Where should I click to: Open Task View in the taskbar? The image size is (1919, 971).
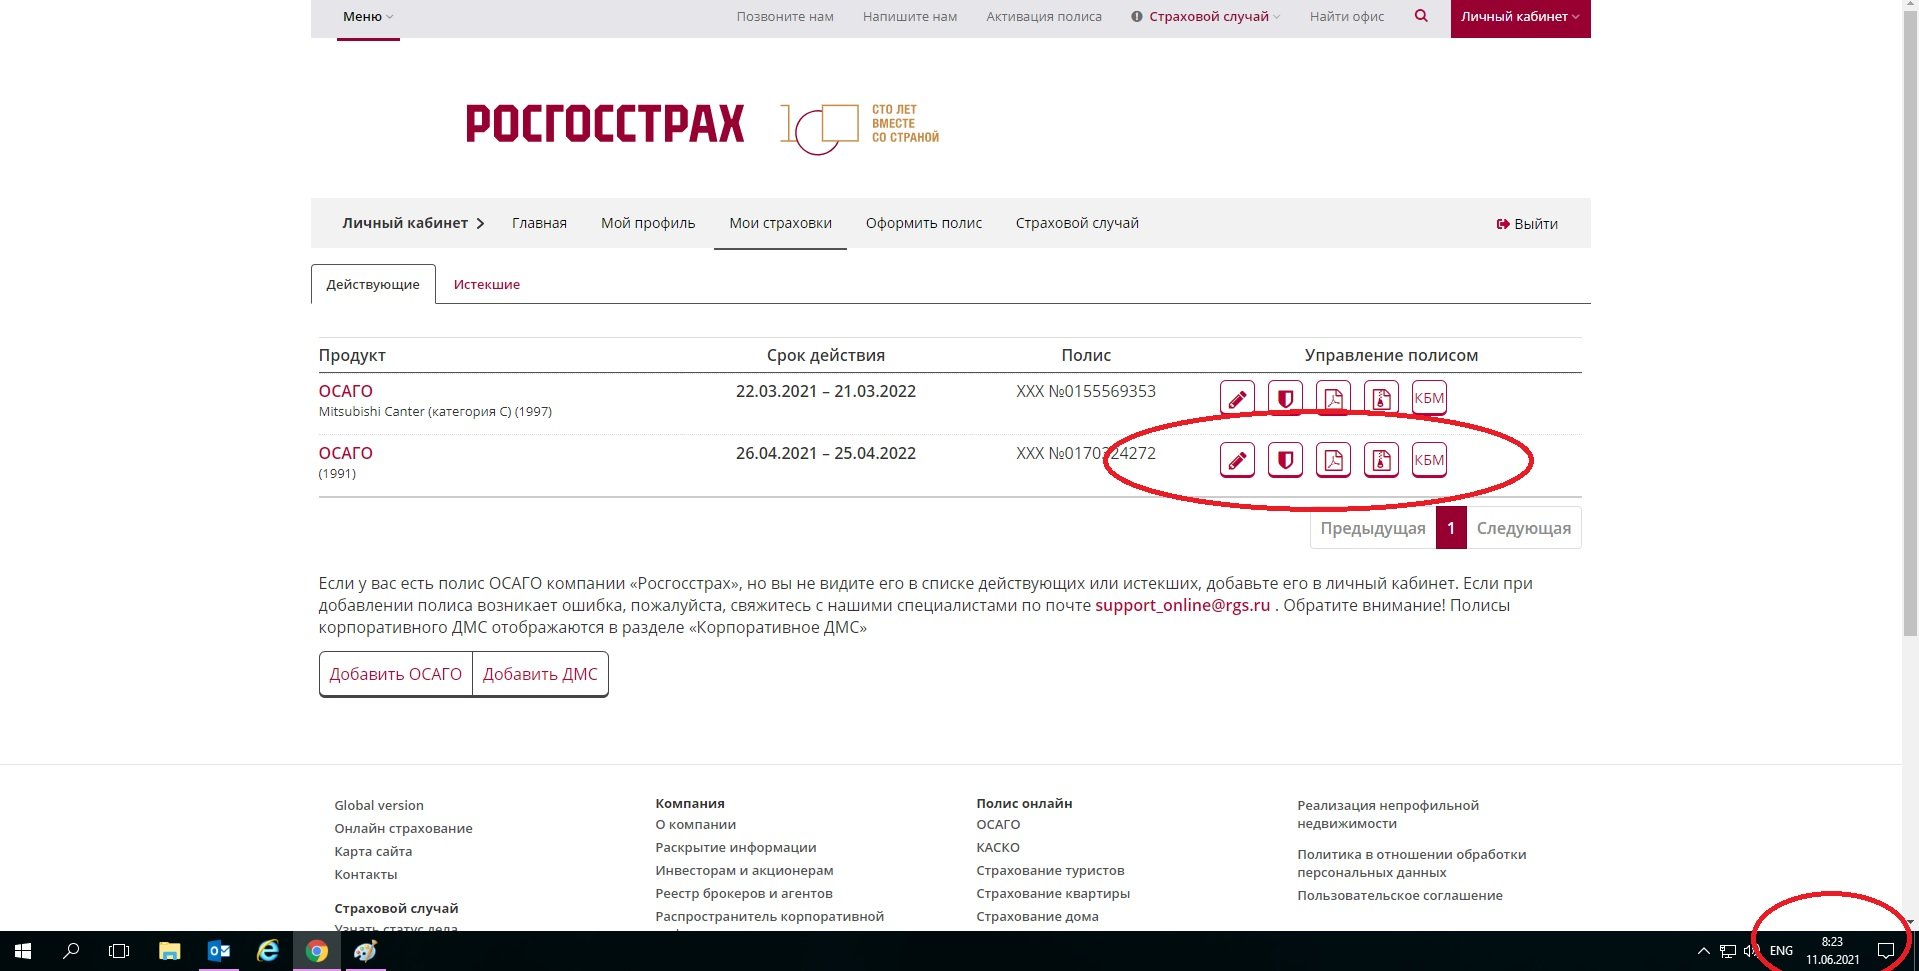pyautogui.click(x=119, y=951)
